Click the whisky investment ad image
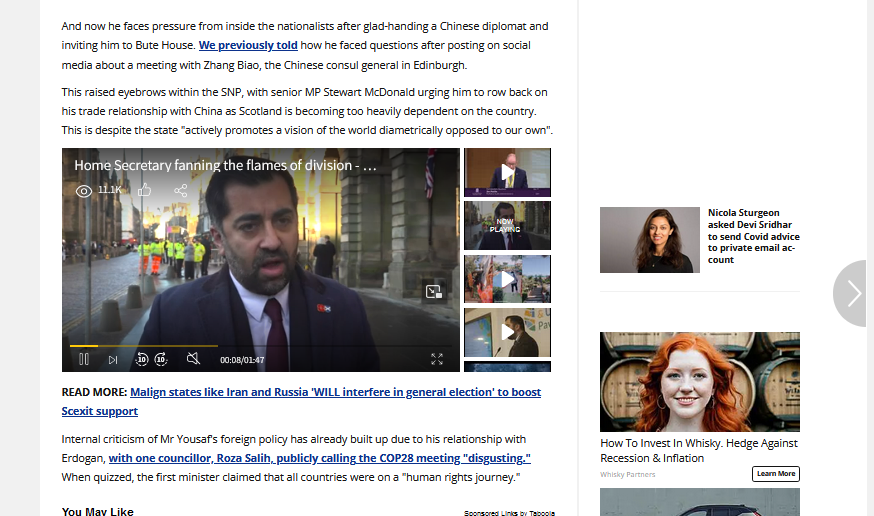The image size is (874, 516). point(700,382)
